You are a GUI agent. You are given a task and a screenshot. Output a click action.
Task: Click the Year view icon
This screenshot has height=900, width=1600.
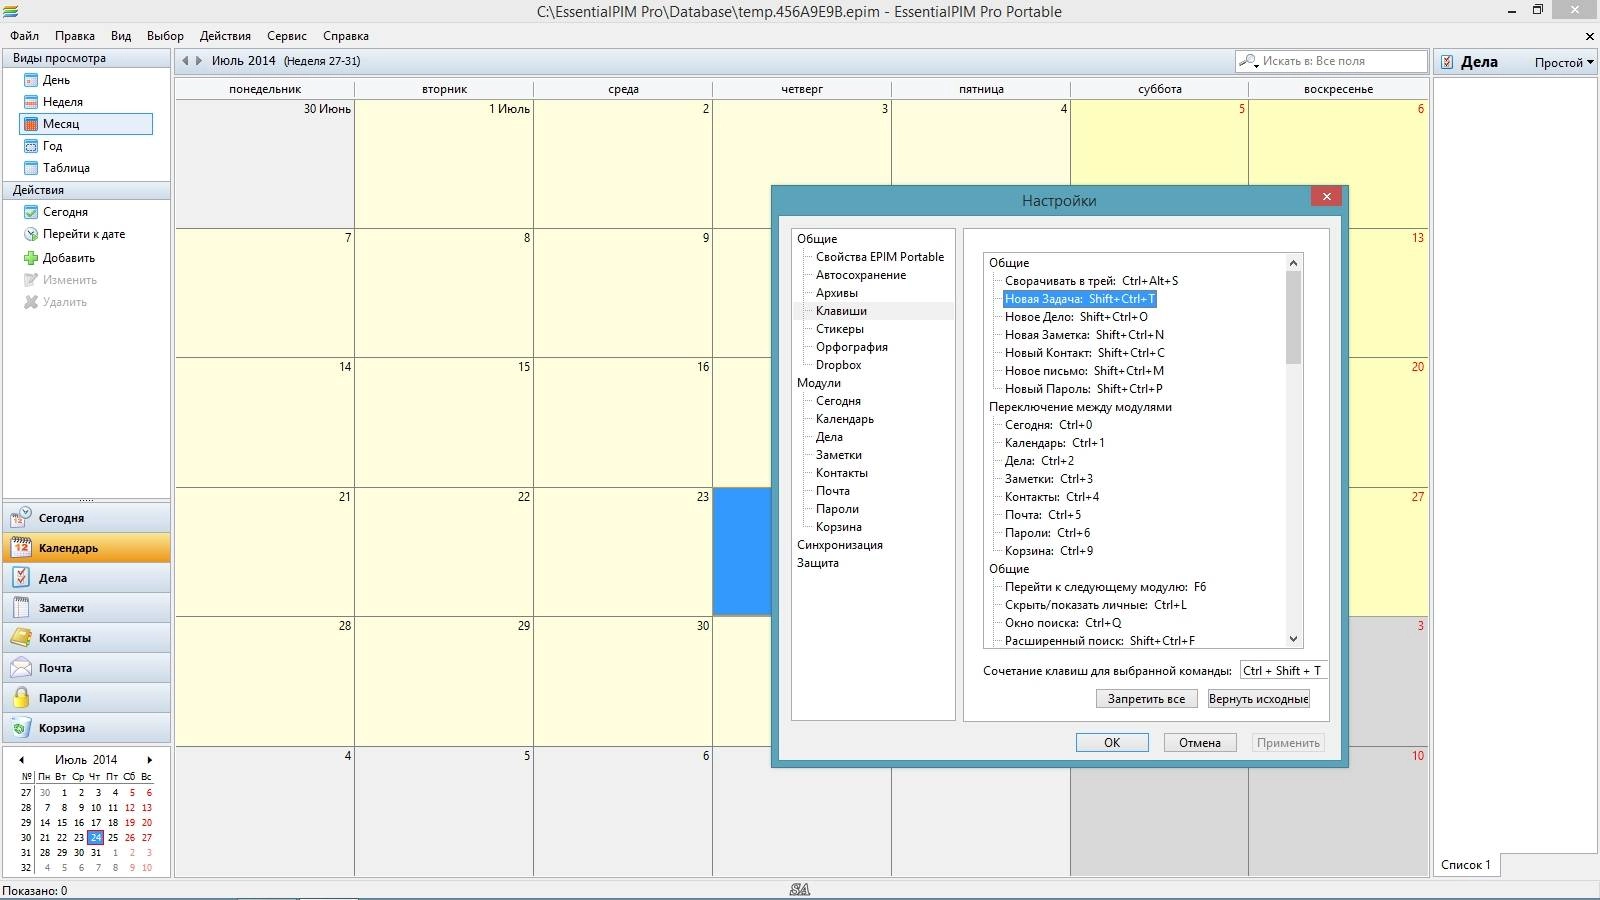(x=31, y=146)
